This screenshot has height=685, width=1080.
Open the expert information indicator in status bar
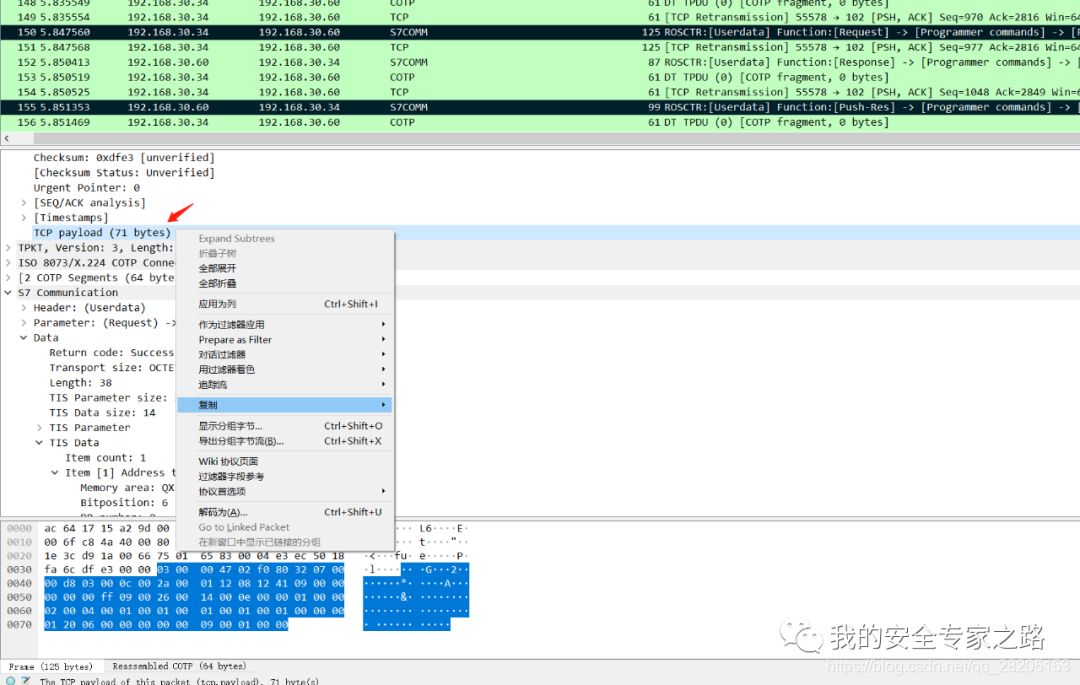pos(10,681)
